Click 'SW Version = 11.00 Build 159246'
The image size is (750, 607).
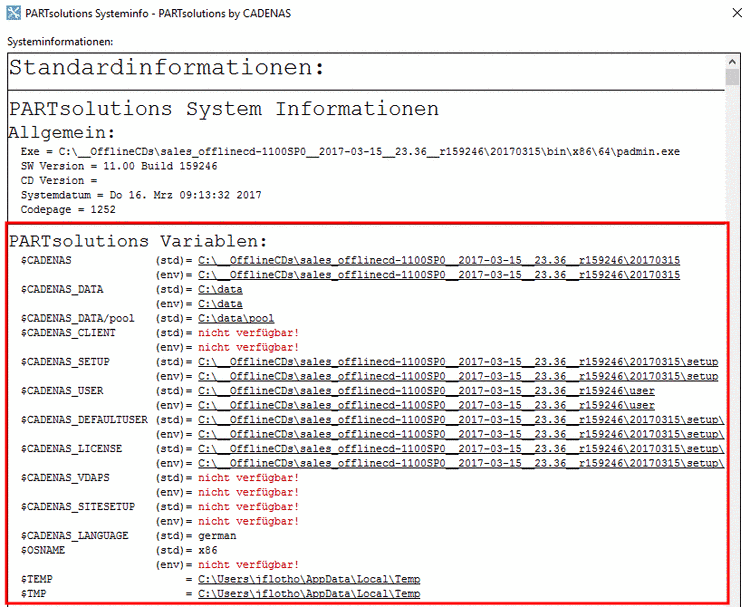(x=119, y=166)
